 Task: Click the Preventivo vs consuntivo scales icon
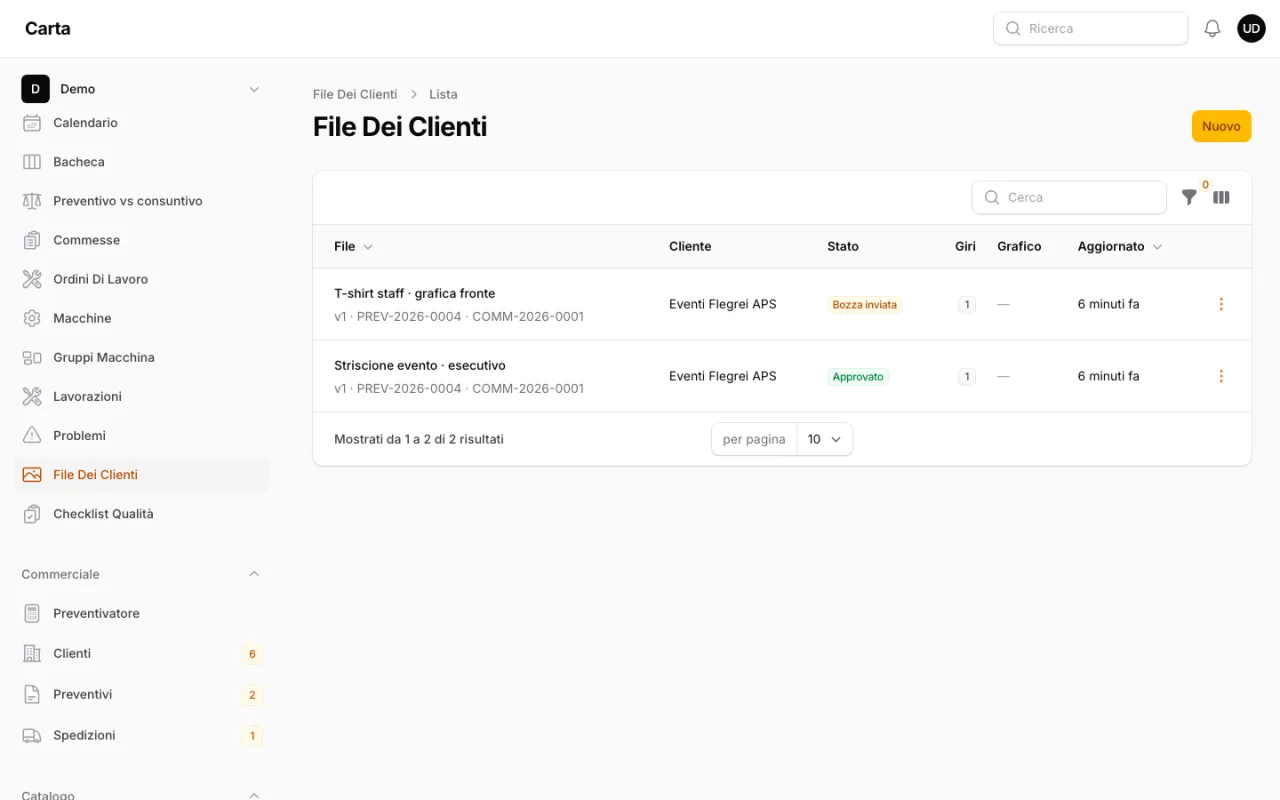[x=32, y=201]
